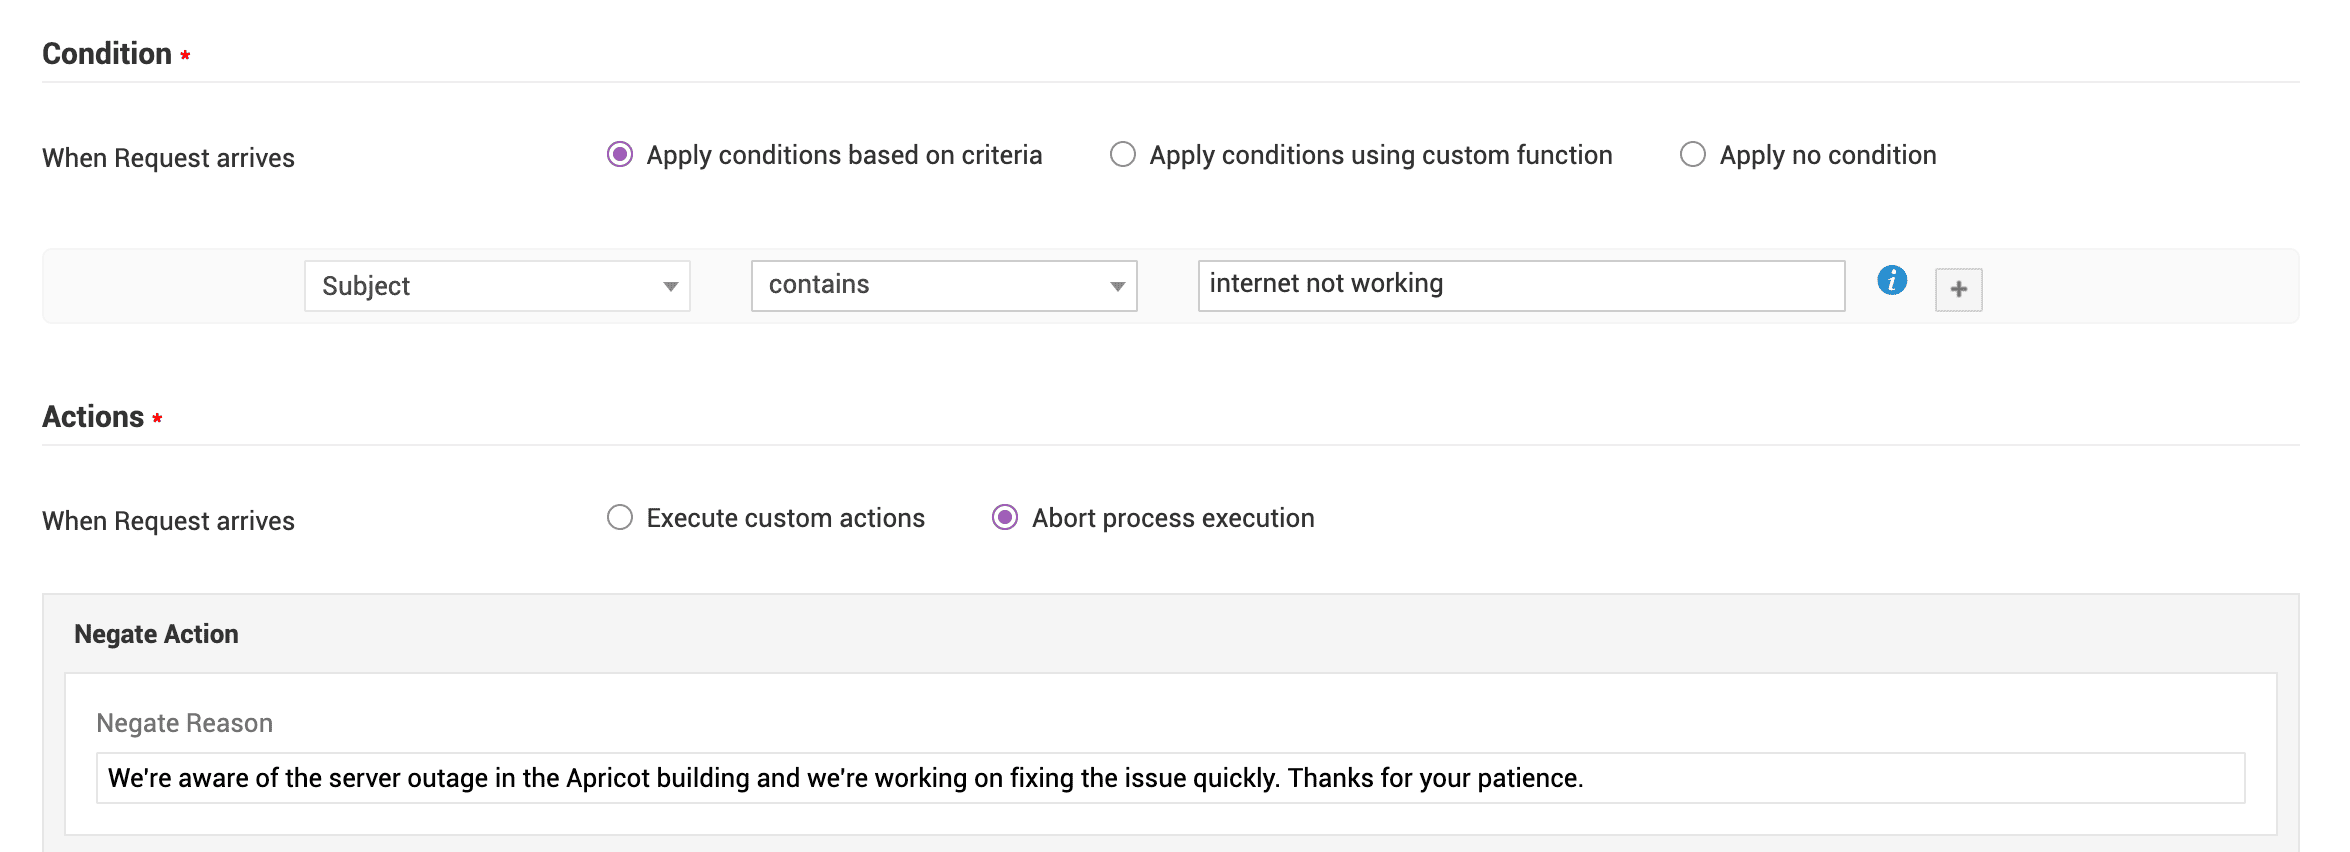The width and height of the screenshot is (2350, 852).
Task: Click the 'Negate Reason' field label
Action: [x=184, y=723]
